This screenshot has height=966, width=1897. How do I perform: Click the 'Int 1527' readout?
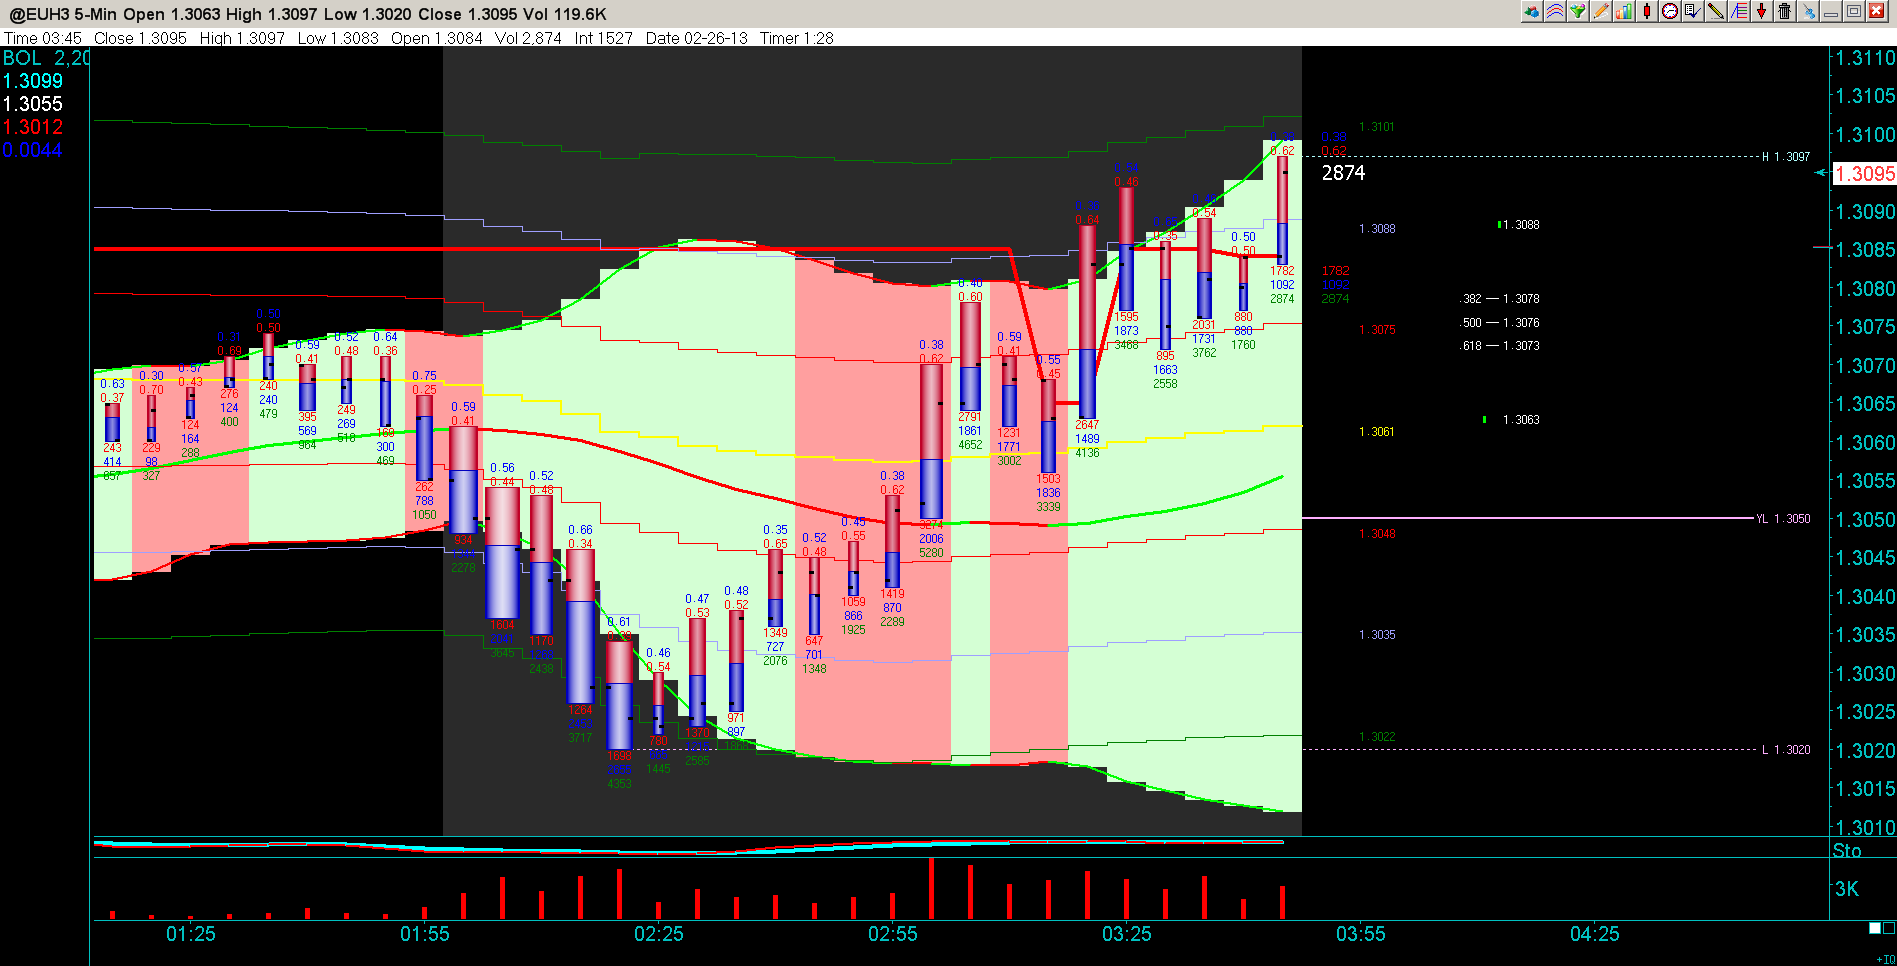pyautogui.click(x=604, y=38)
